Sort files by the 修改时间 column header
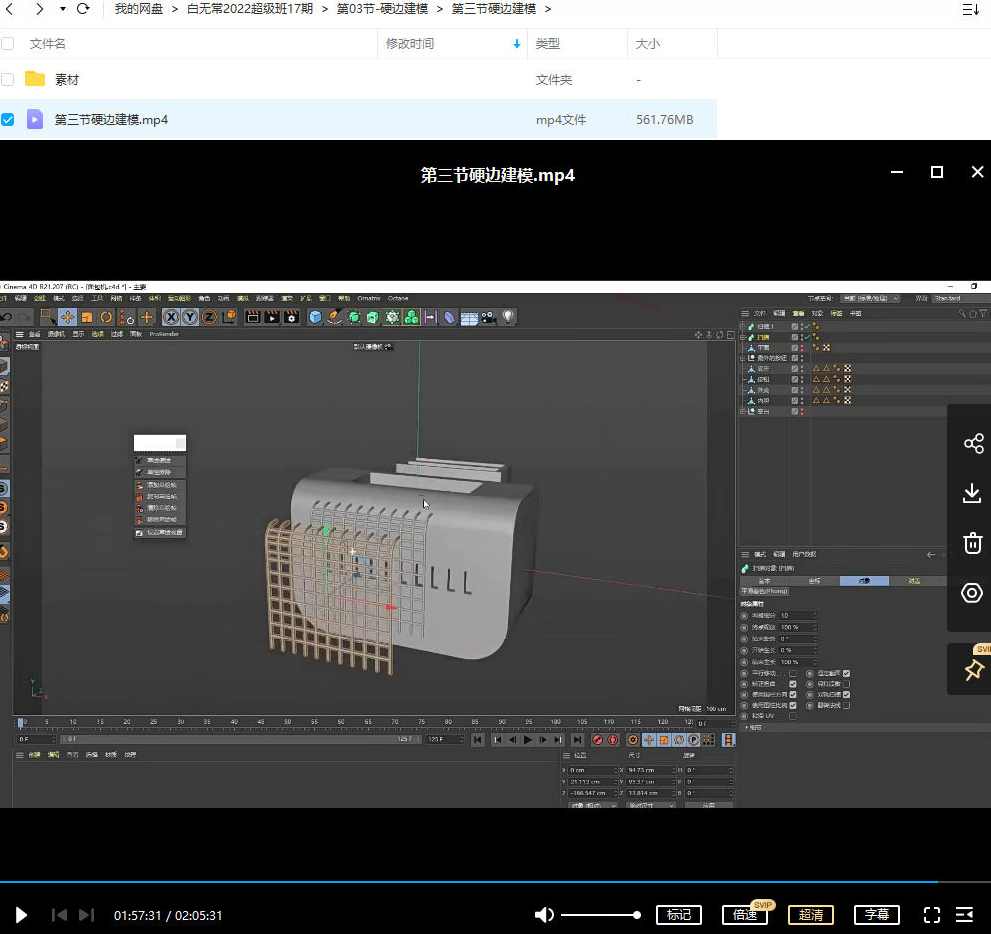Viewport: 991px width, 934px height. [x=410, y=44]
